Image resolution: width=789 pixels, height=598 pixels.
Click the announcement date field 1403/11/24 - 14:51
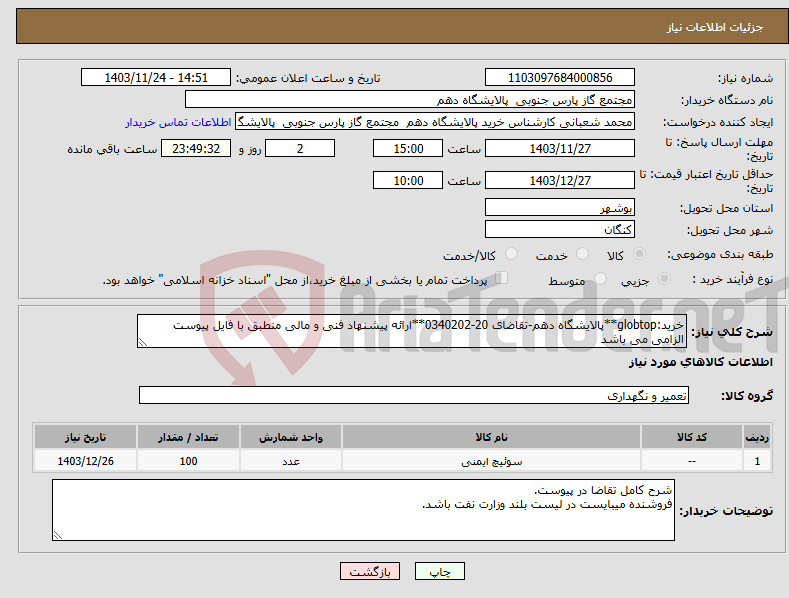pos(155,78)
